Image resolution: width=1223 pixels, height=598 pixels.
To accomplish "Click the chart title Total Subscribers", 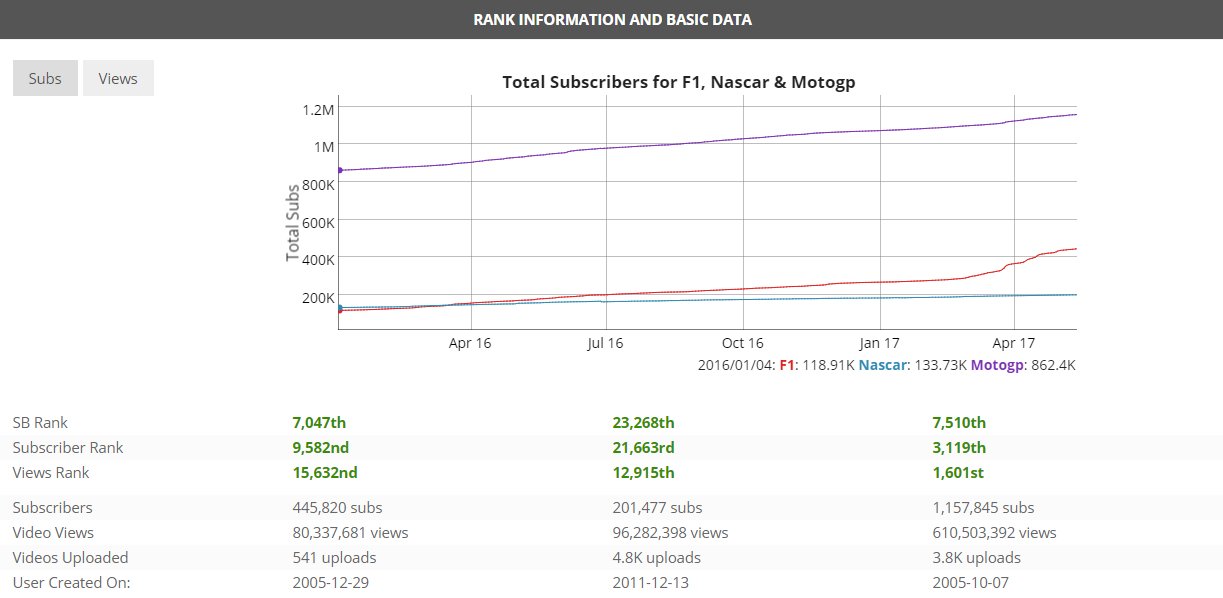I will tap(678, 81).
